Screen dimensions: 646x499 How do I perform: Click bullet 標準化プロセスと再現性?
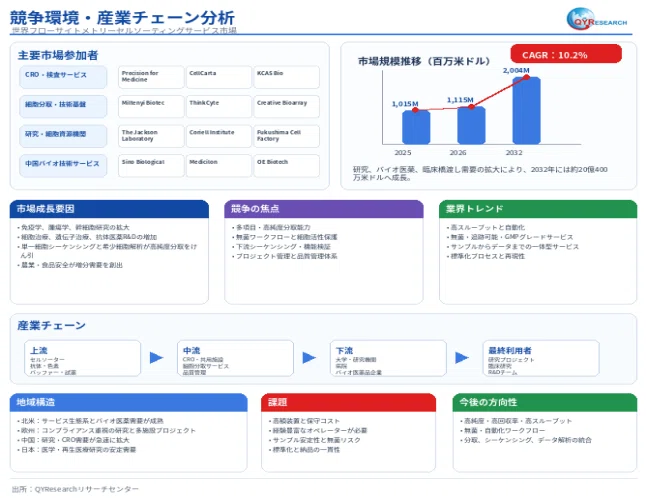point(485,256)
